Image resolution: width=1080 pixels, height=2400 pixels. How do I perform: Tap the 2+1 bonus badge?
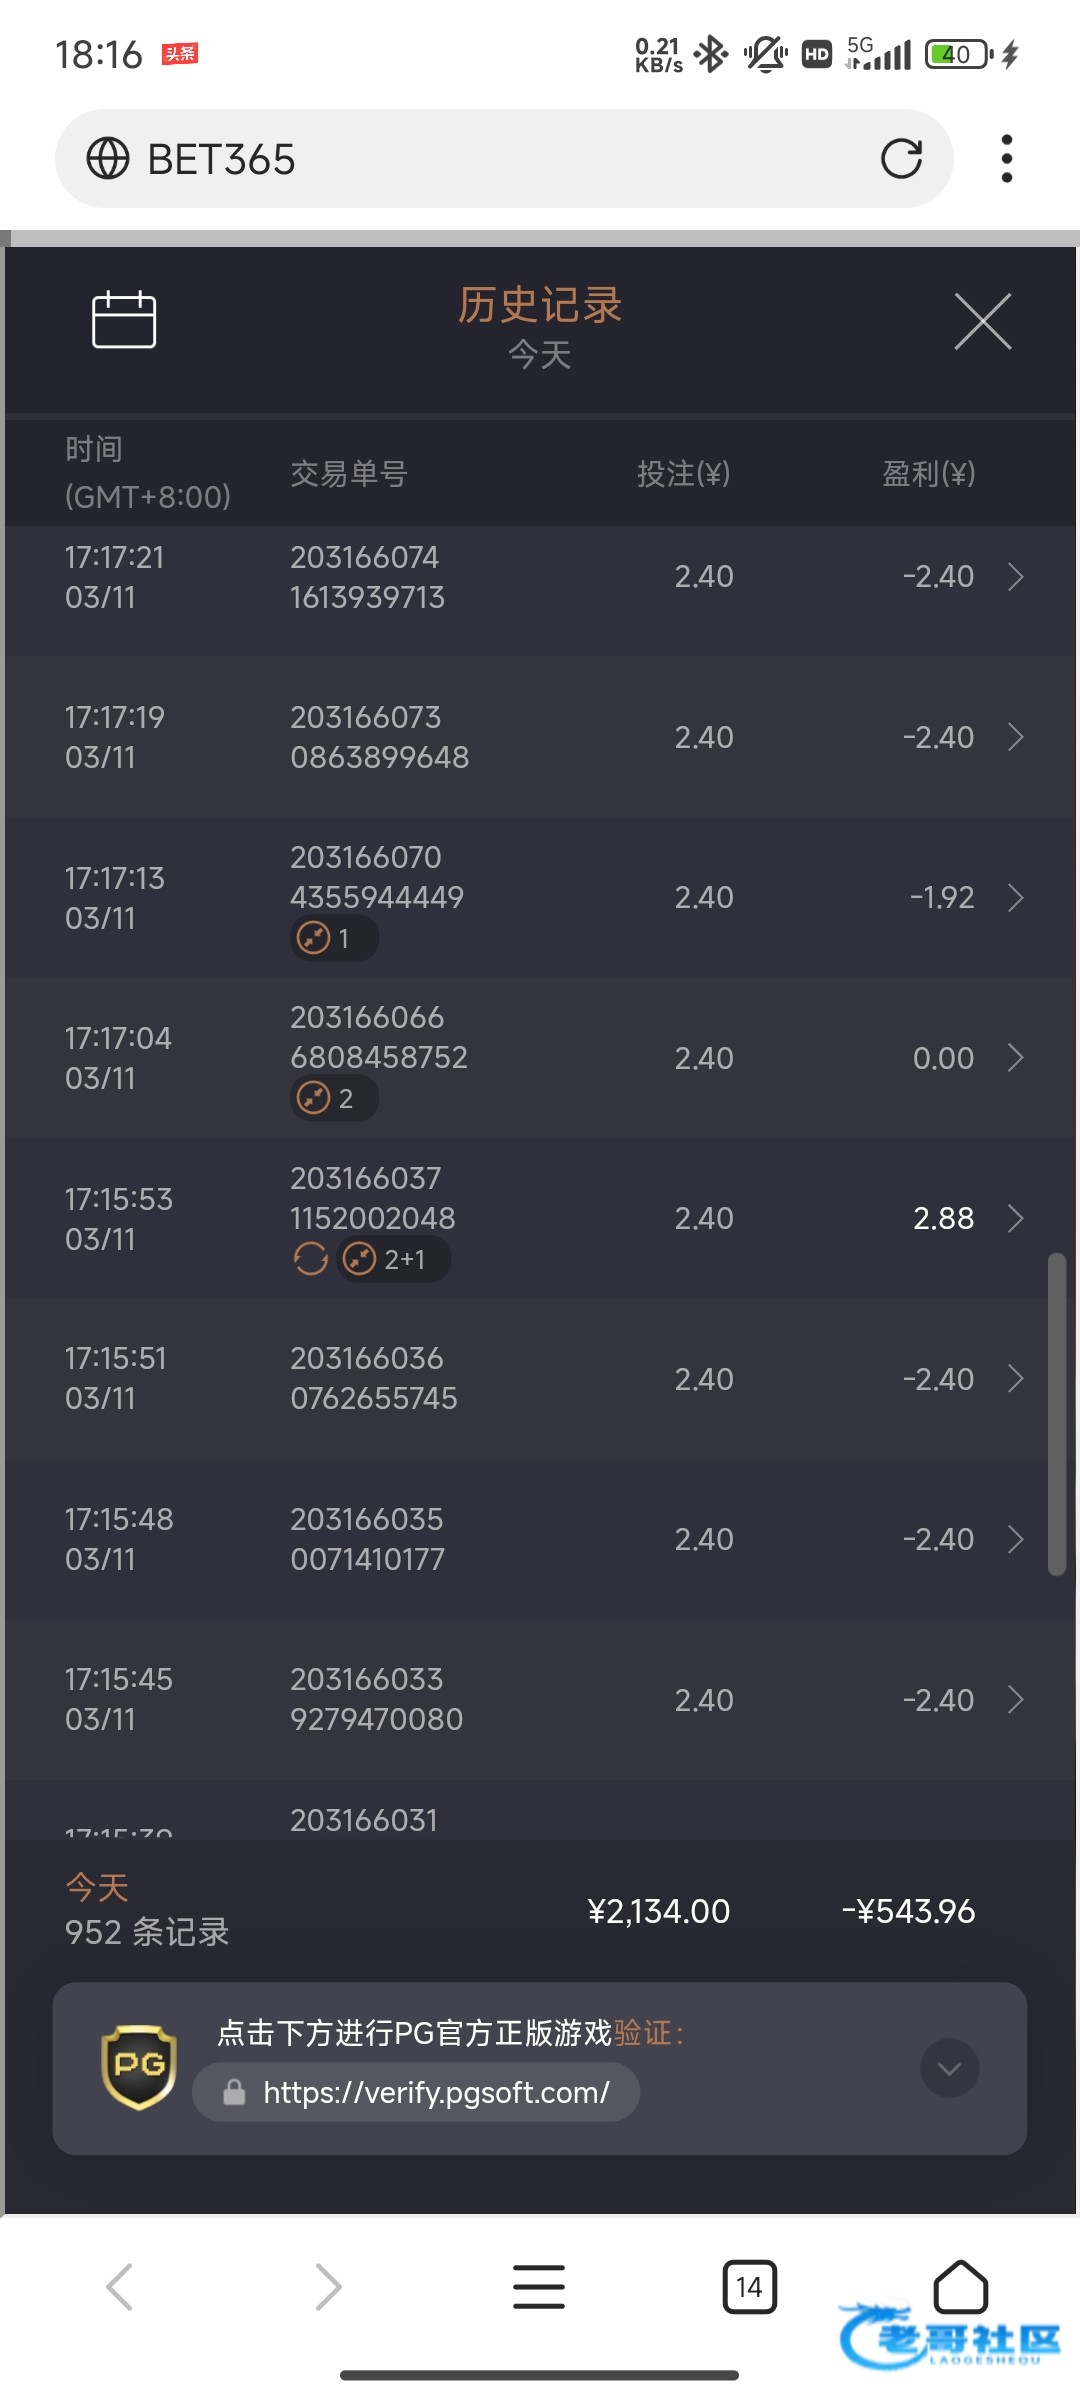coord(394,1259)
